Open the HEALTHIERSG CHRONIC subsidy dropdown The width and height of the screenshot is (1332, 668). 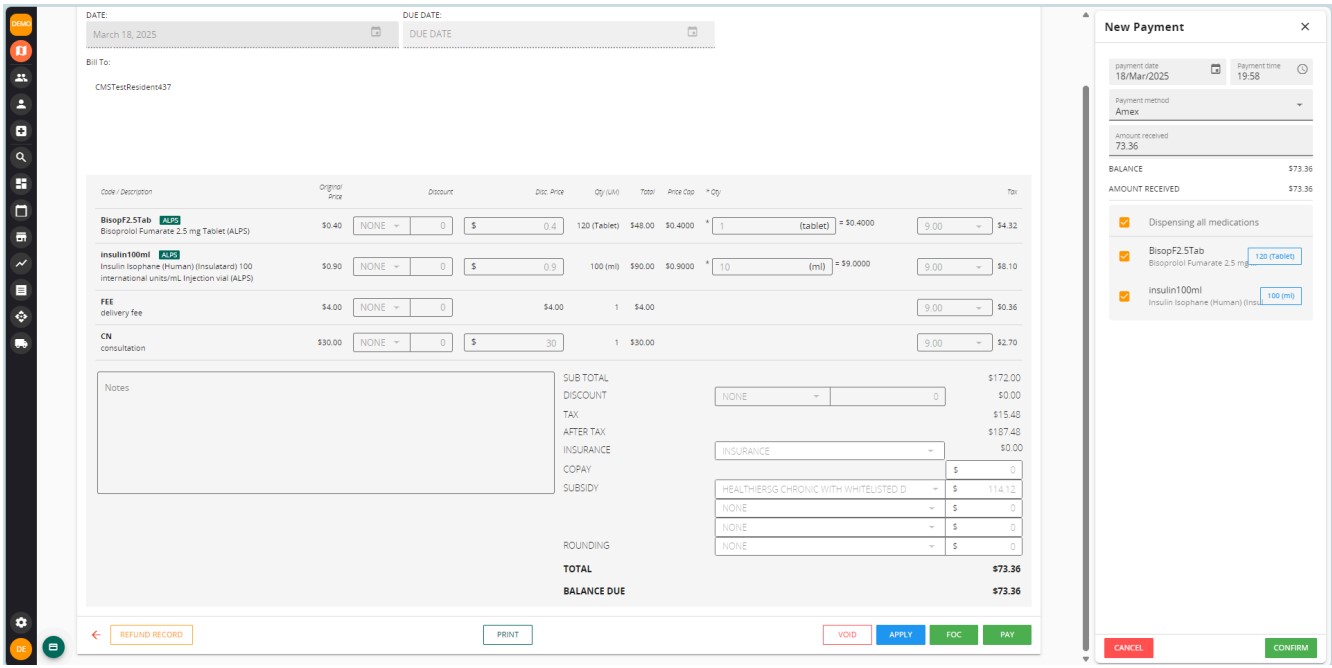point(830,489)
